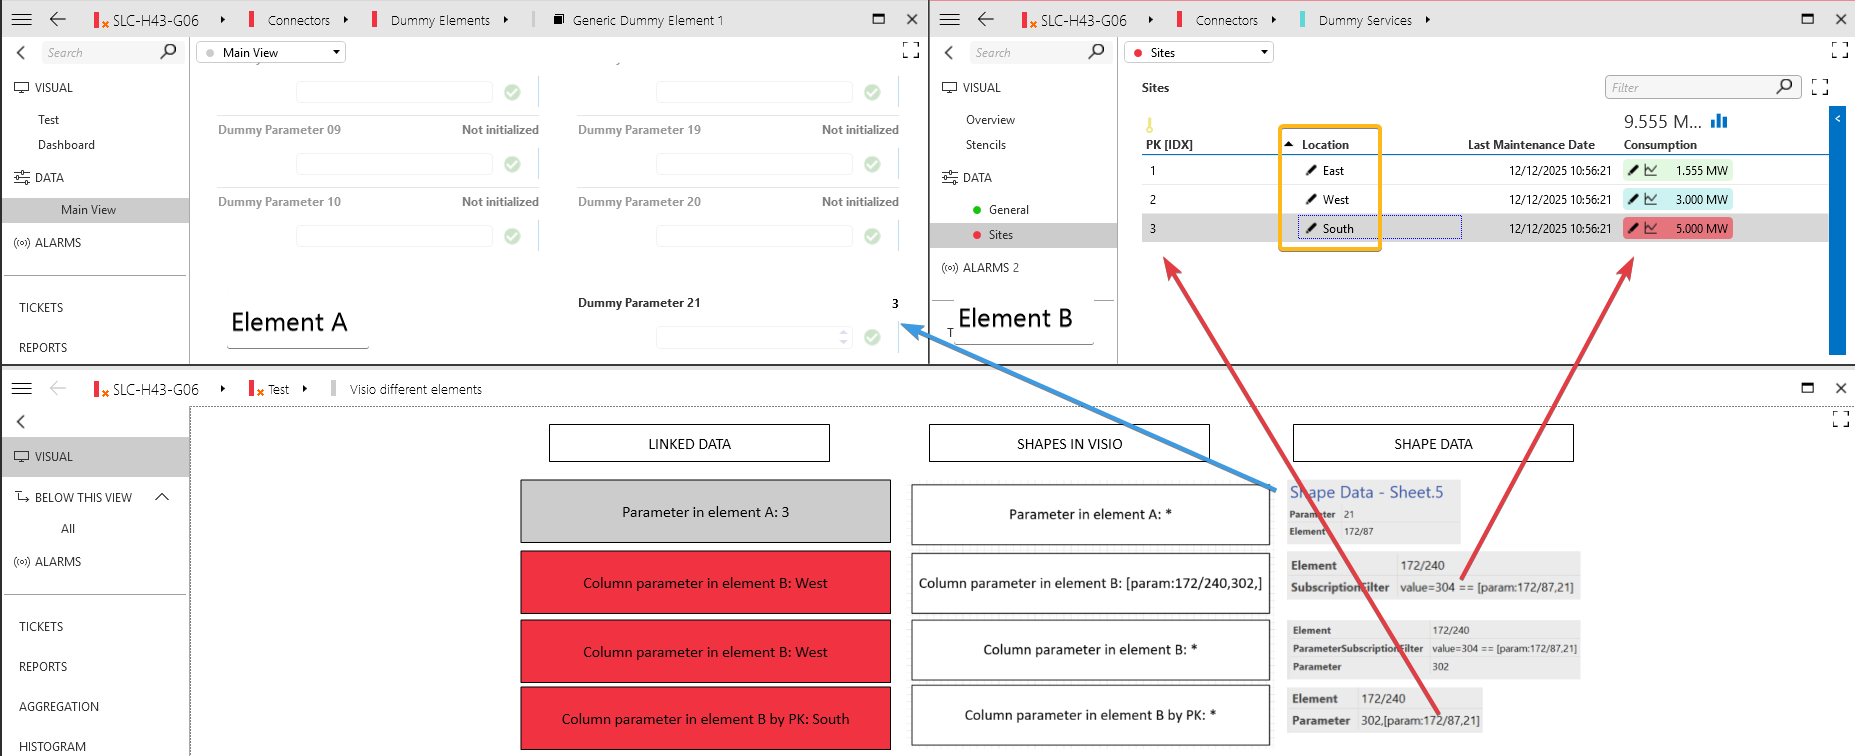The image size is (1855, 756).
Task: Click the bar chart icon beside 9.555 M...
Action: [1719, 121]
